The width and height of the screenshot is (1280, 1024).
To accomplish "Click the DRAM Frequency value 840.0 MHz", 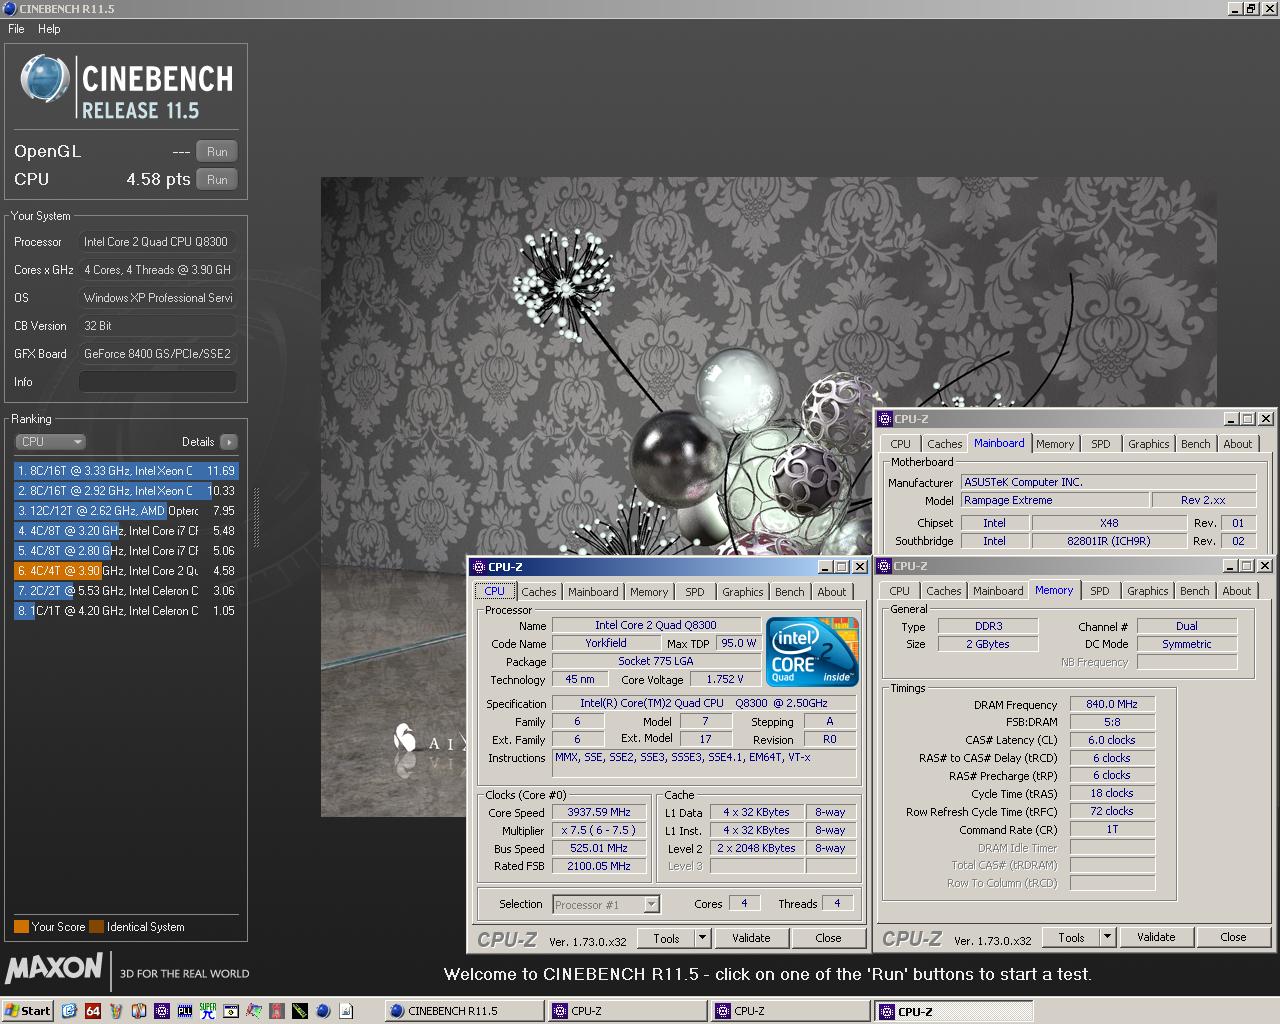I will click(x=1112, y=704).
